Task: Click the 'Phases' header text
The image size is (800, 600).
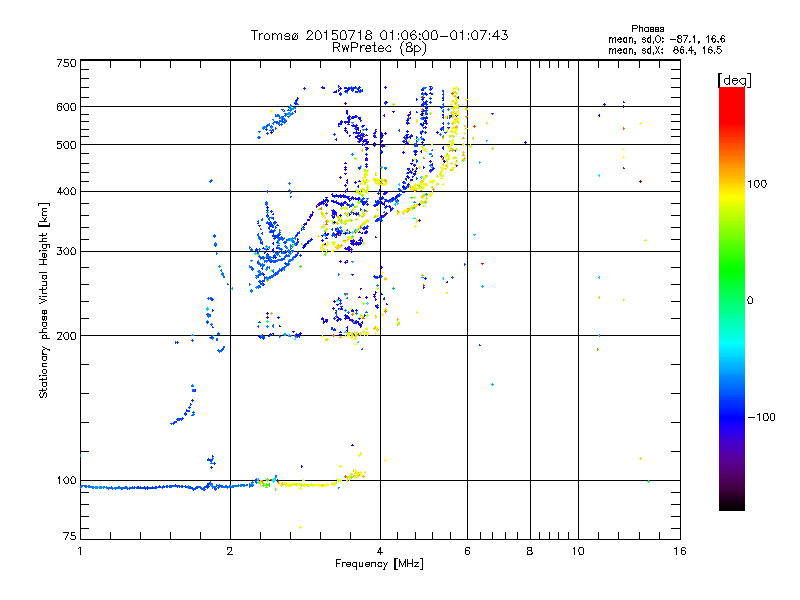Action: coord(647,29)
